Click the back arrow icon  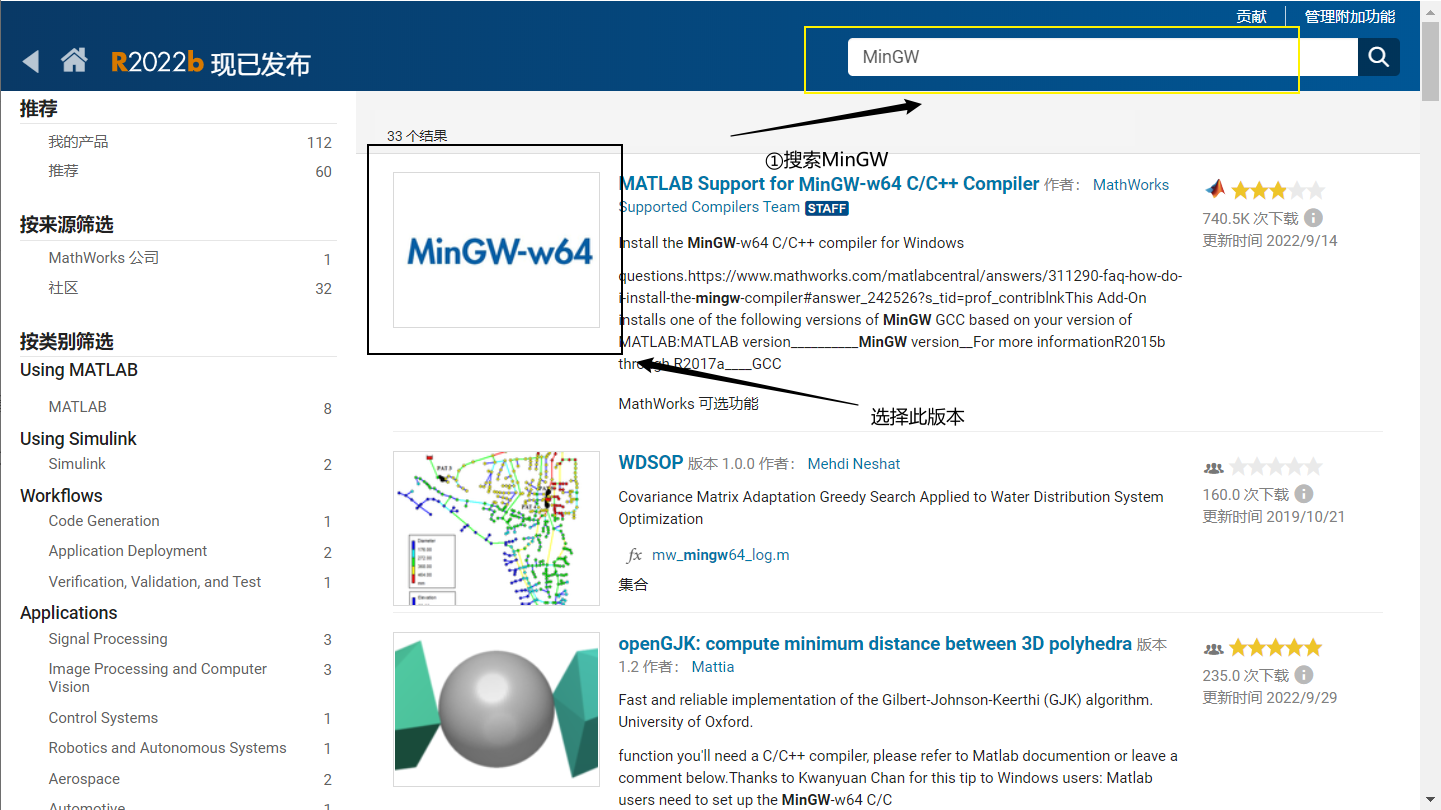tap(31, 61)
